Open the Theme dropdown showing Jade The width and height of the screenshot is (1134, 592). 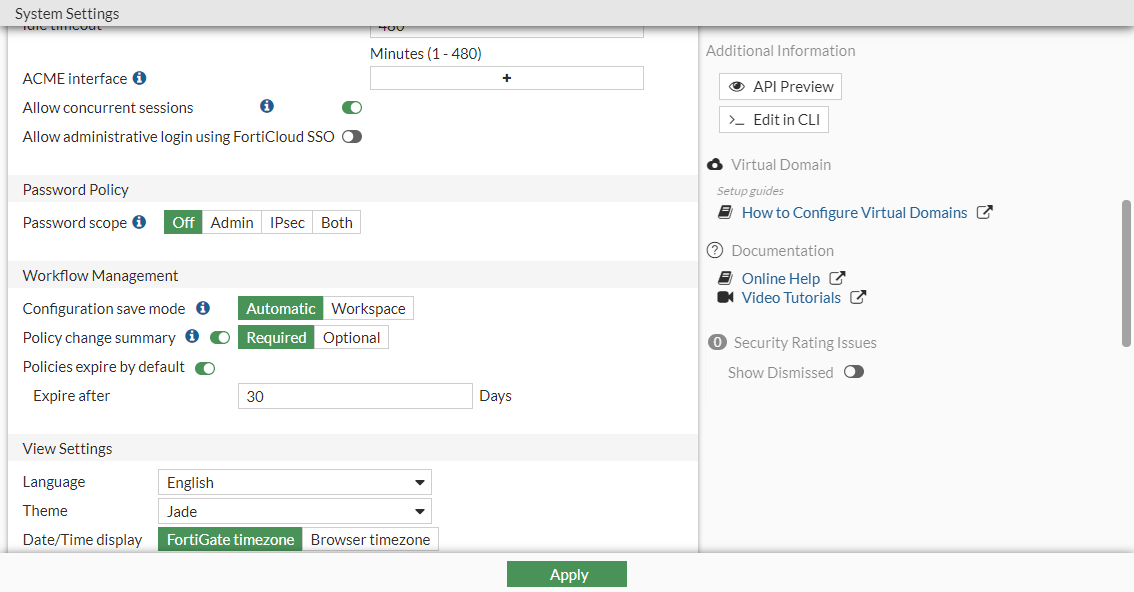point(294,512)
